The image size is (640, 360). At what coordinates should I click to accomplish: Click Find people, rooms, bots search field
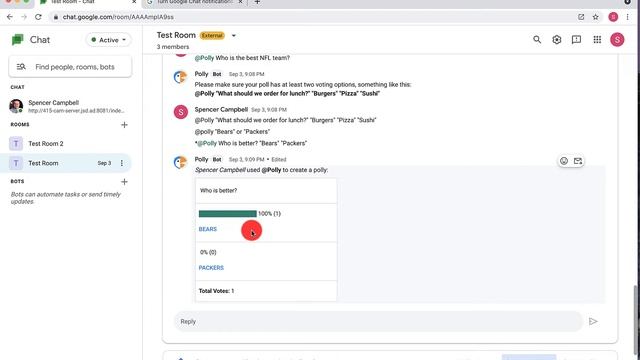(x=70, y=67)
